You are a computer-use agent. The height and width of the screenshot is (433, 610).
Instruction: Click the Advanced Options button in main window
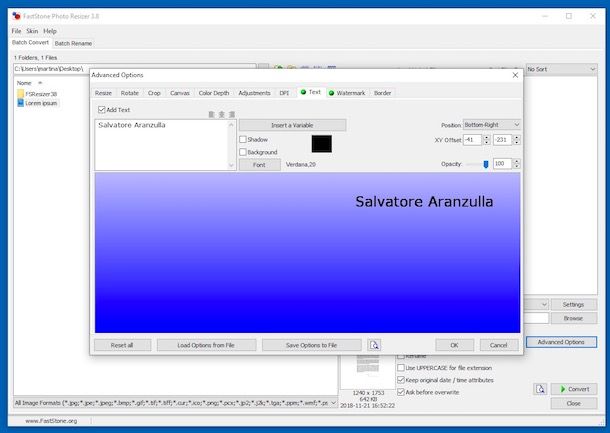(x=561, y=342)
